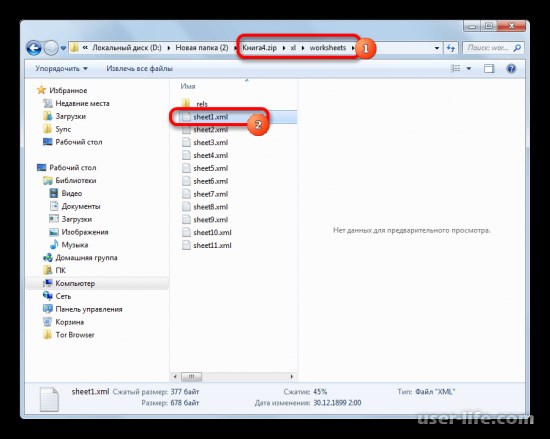This screenshot has height=439, width=550.
Task: Go back with the blue Back arrow
Action: [34, 48]
